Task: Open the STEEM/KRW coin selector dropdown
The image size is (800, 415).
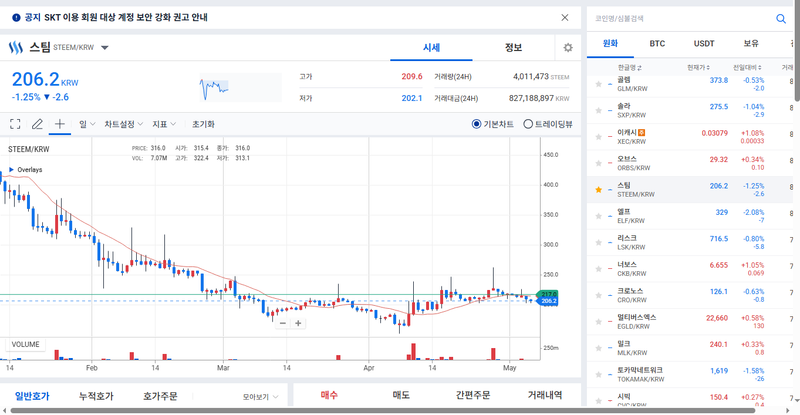Action: (x=105, y=47)
